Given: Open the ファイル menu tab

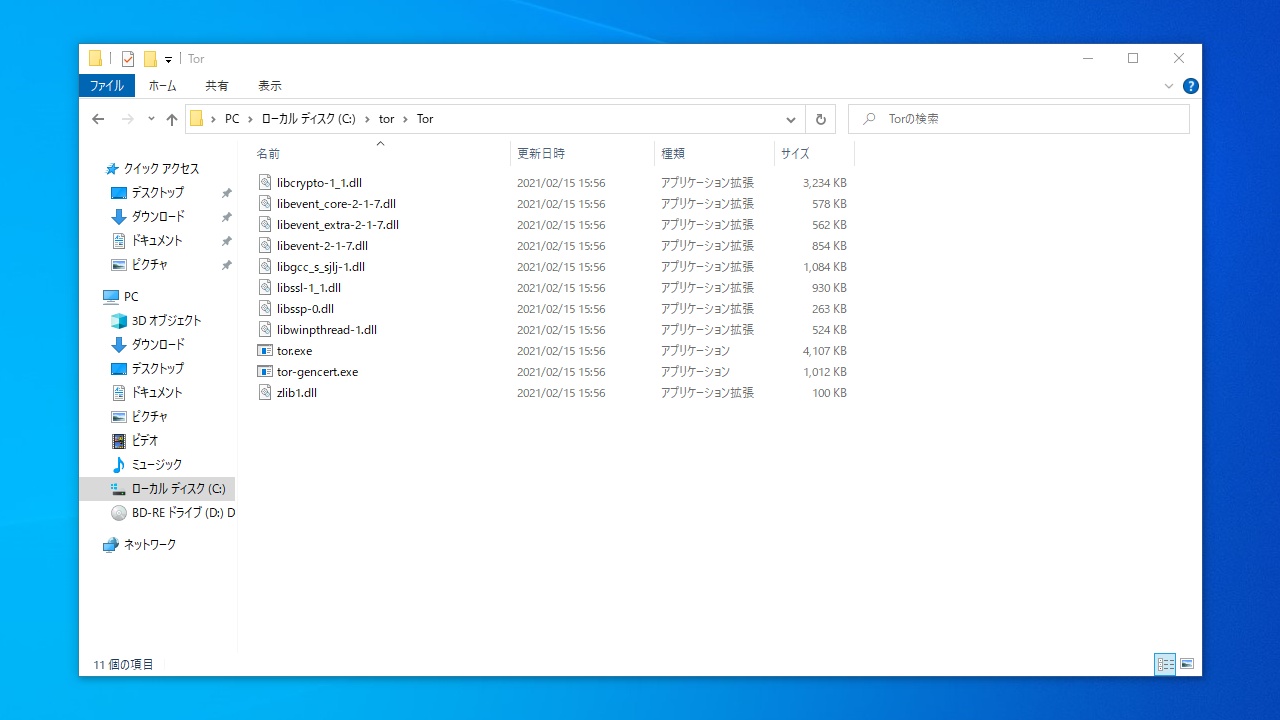Looking at the screenshot, I should [x=107, y=86].
